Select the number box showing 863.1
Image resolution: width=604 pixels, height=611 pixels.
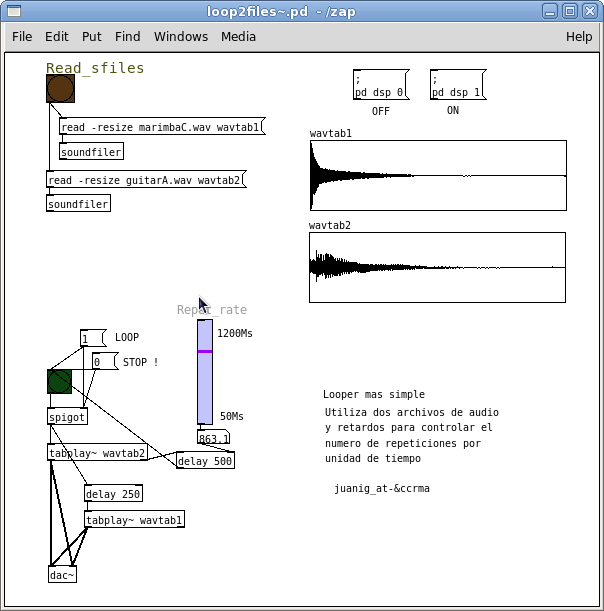point(213,438)
